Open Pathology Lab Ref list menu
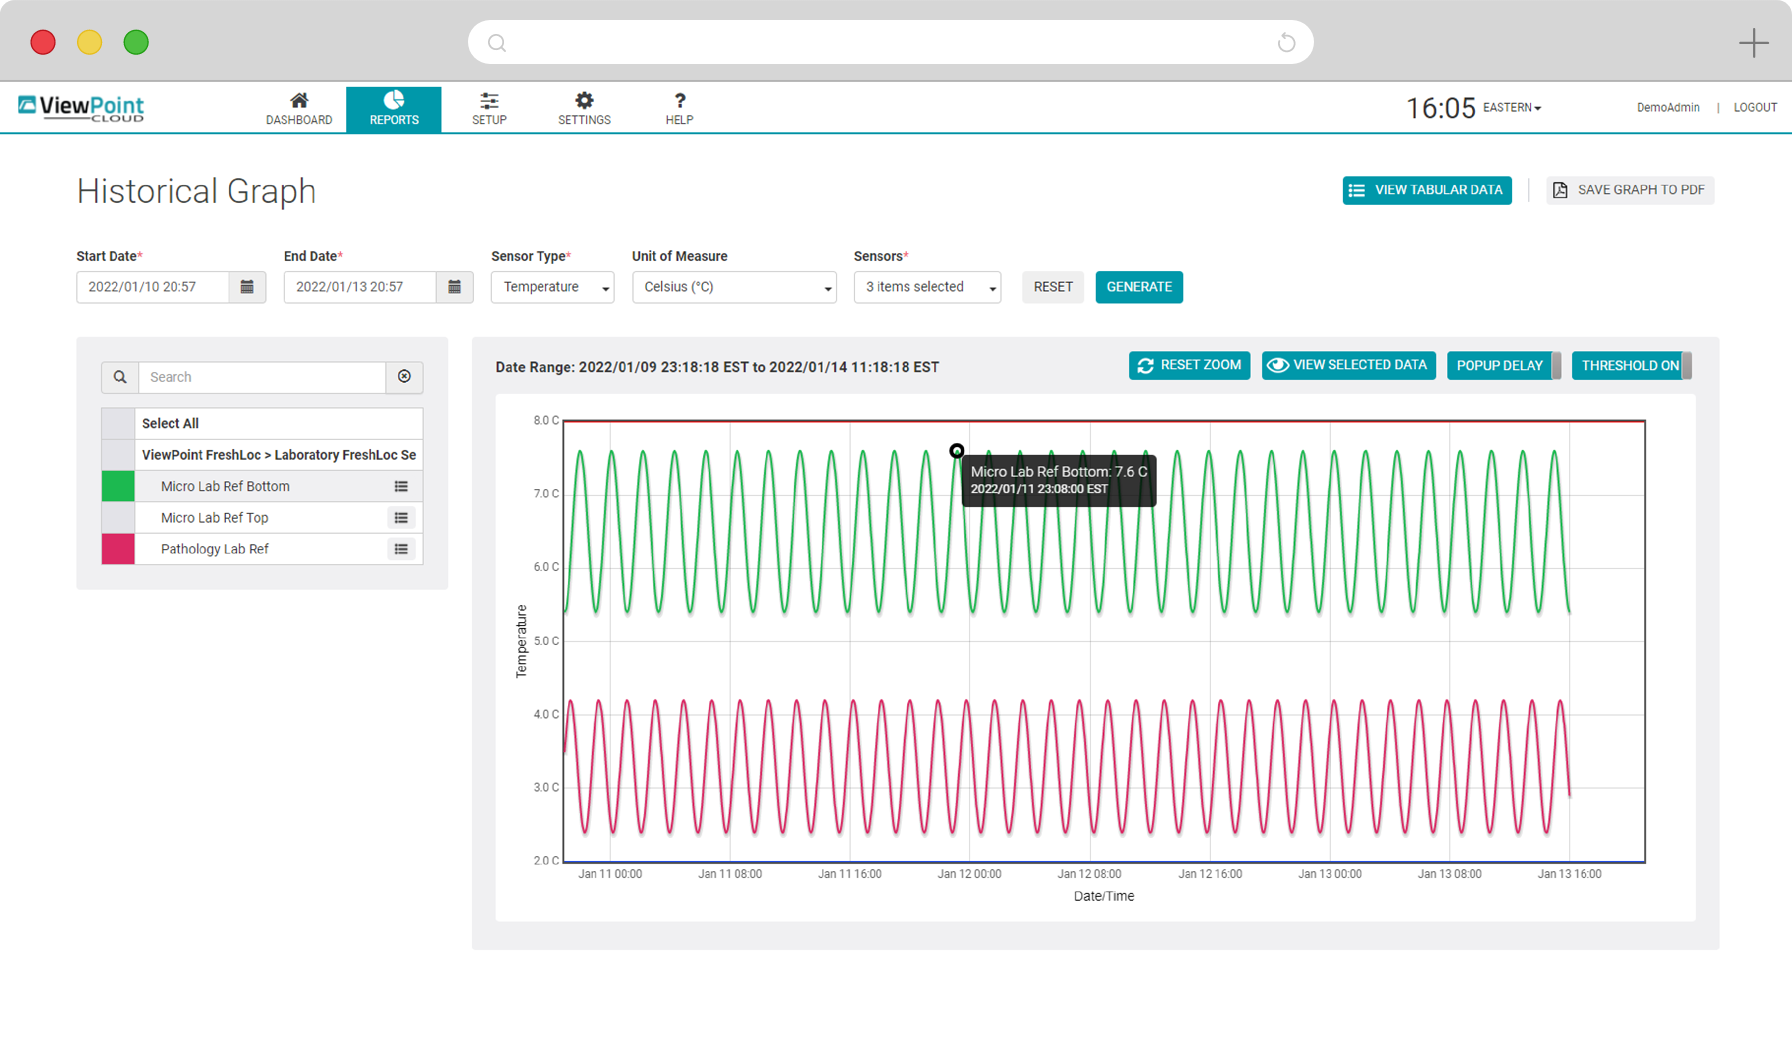 pos(401,549)
